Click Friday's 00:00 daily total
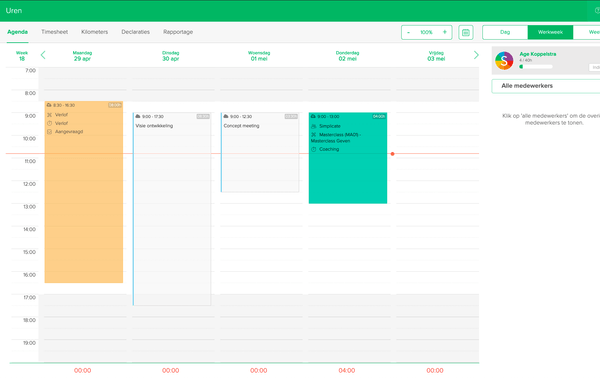Viewport: 600px width, 378px height. [435, 370]
